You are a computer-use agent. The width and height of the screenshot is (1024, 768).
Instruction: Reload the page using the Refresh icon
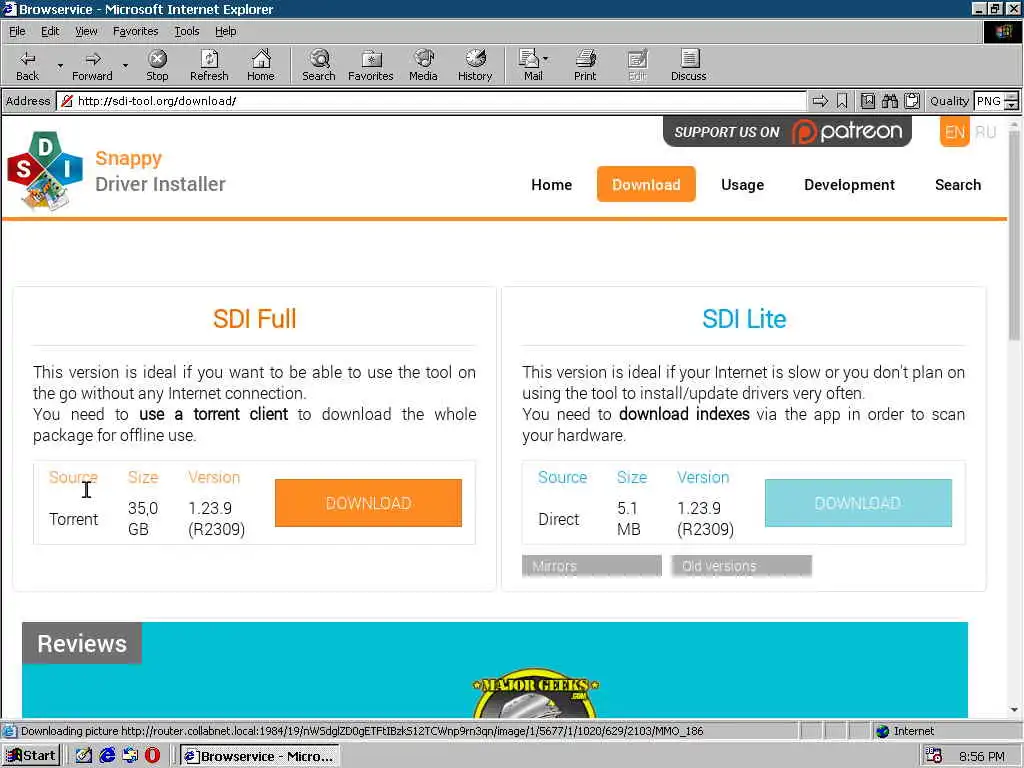[x=209, y=65]
